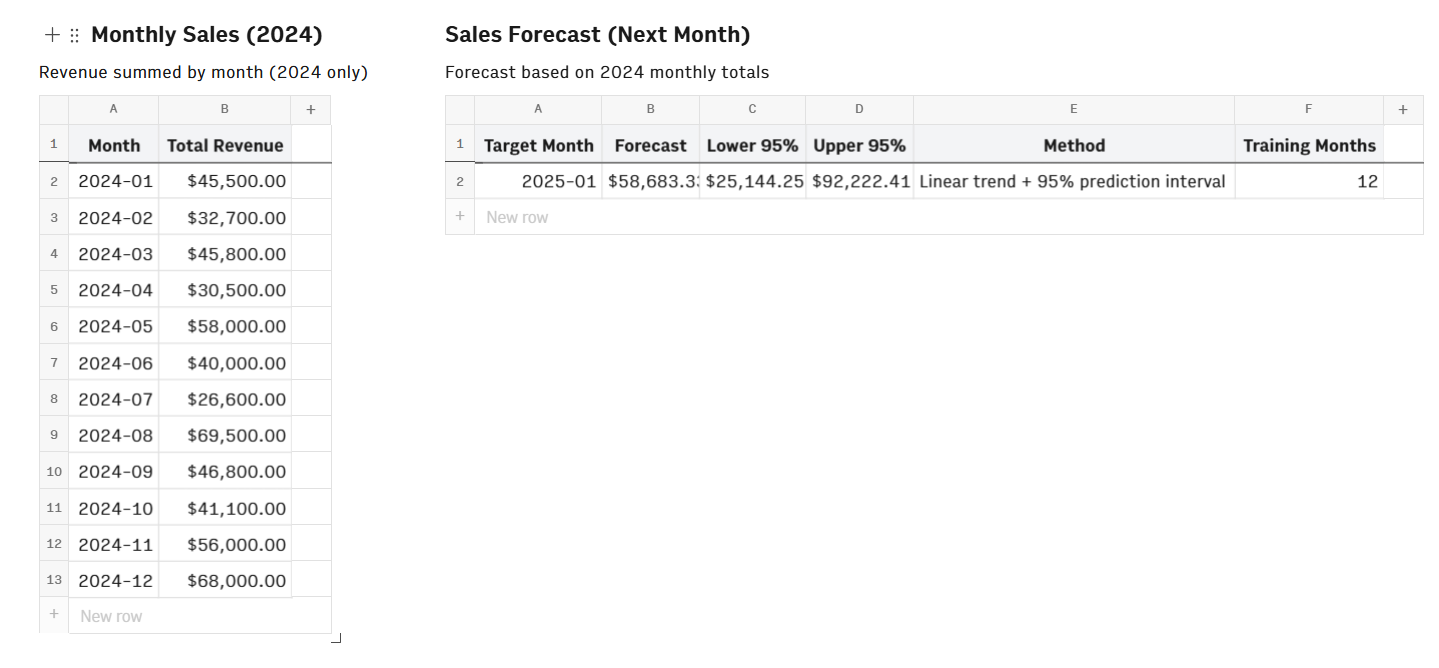Select the cell containing $45,500.00
This screenshot has width=1439, height=668.
click(224, 181)
